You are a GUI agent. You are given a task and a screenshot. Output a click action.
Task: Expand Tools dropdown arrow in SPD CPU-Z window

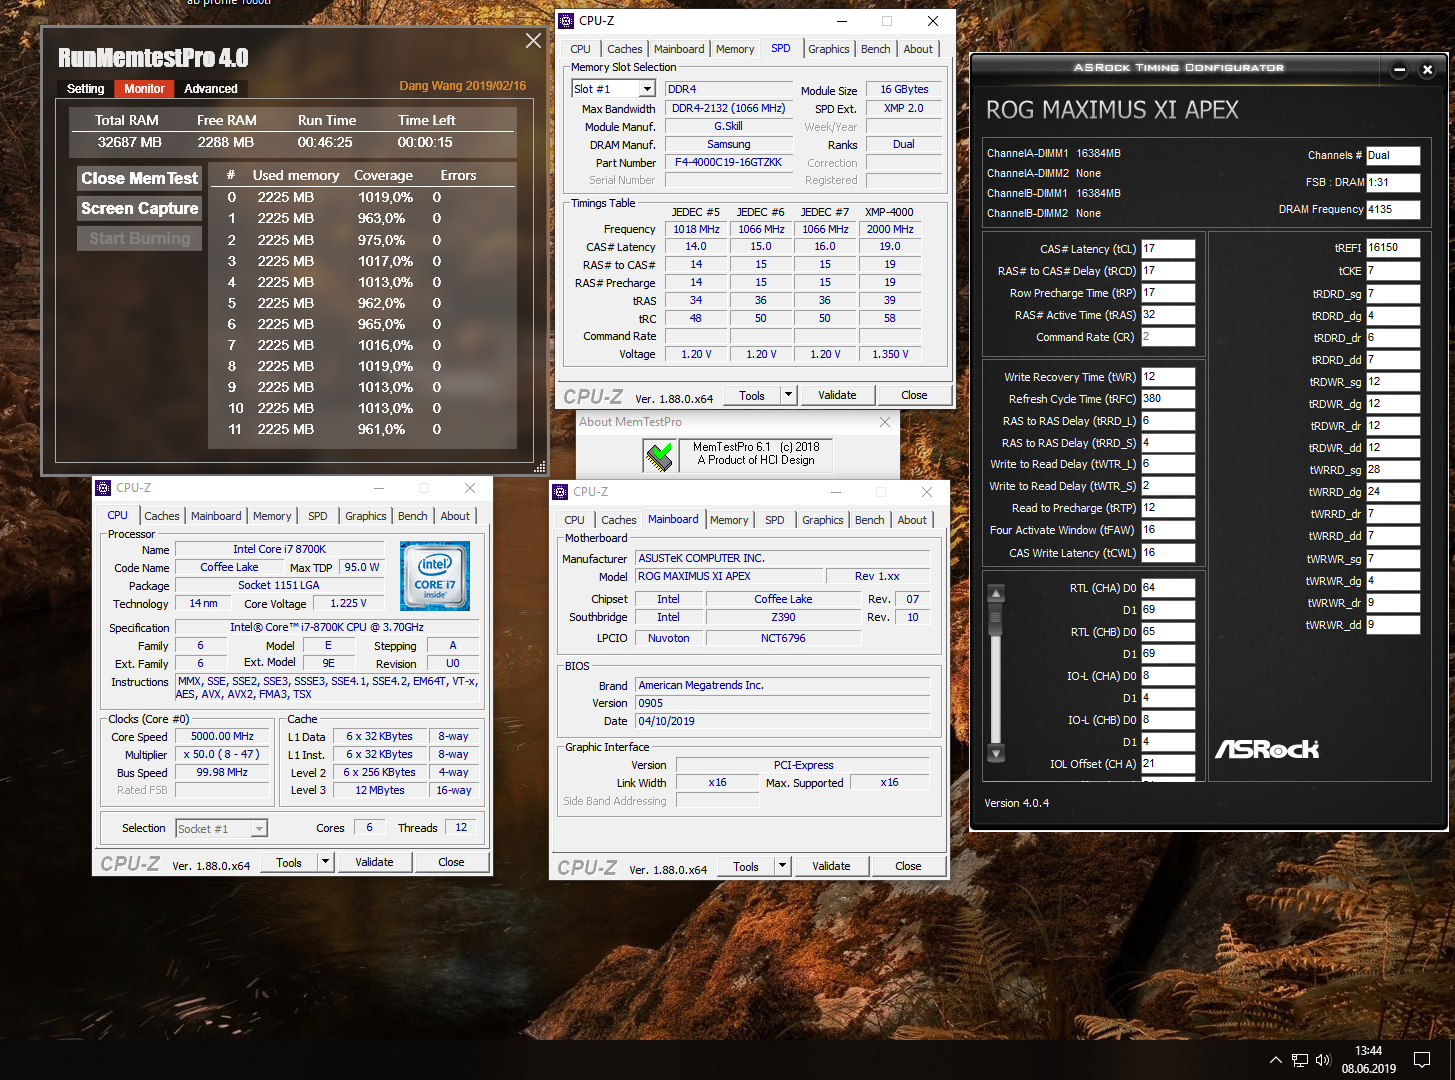pos(788,395)
